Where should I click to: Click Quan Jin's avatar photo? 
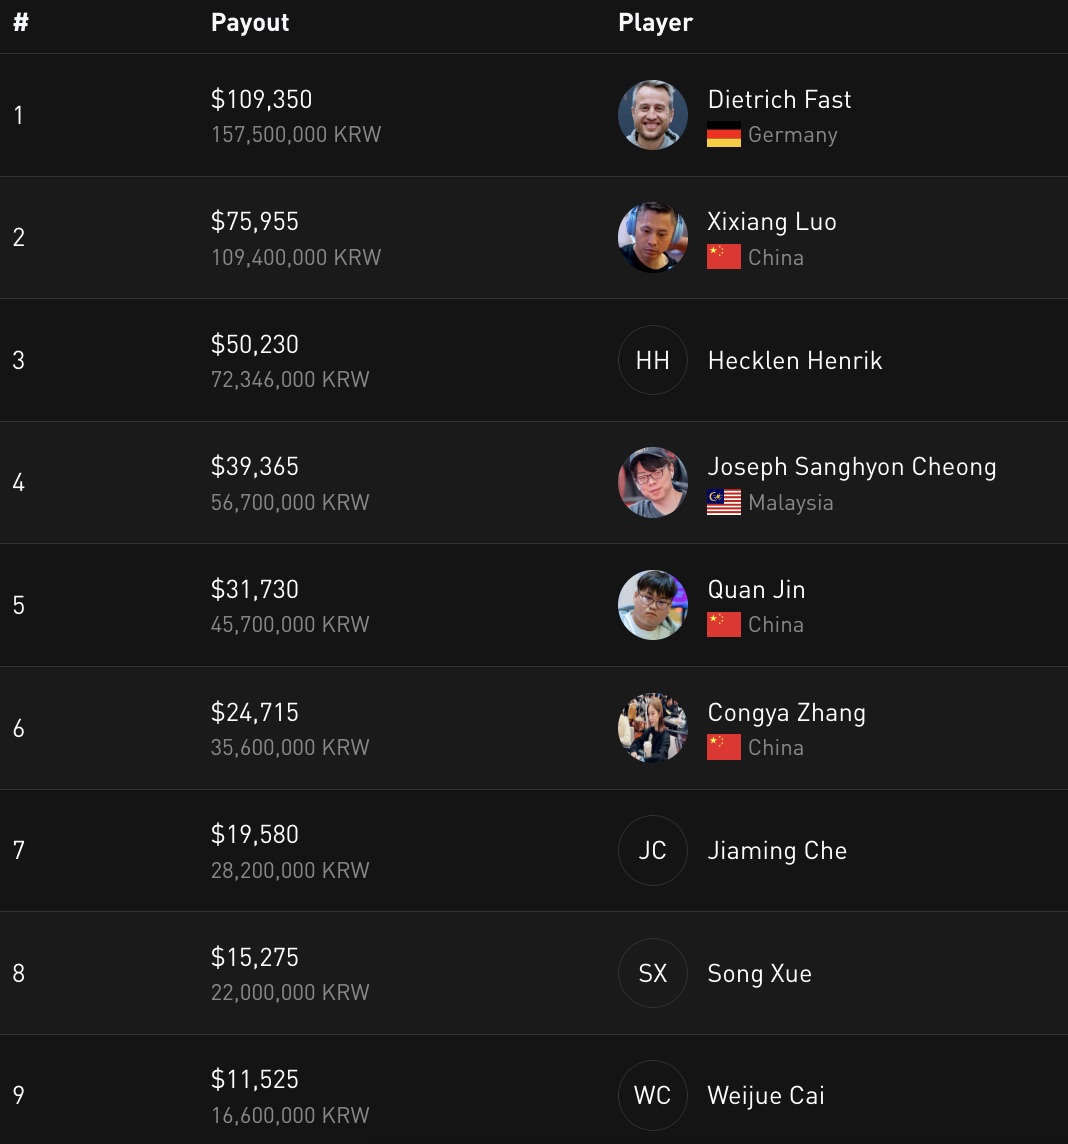click(x=652, y=605)
